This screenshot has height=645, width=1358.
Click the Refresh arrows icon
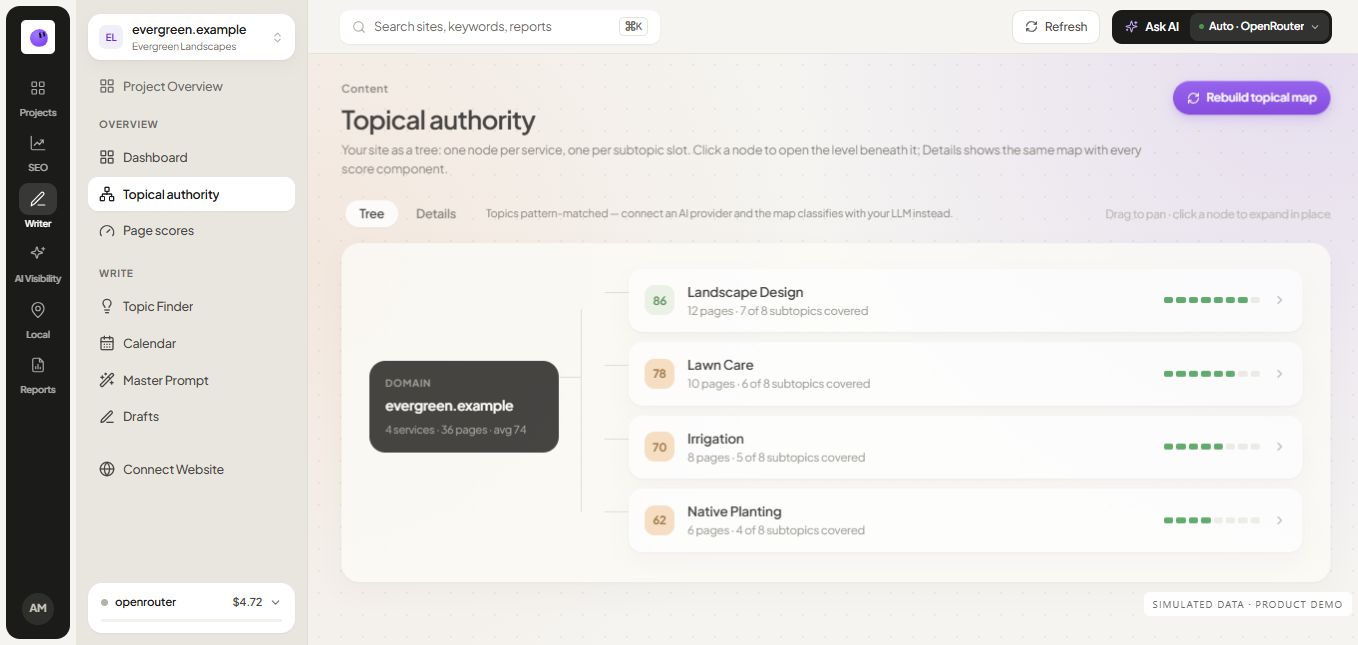(x=1032, y=27)
